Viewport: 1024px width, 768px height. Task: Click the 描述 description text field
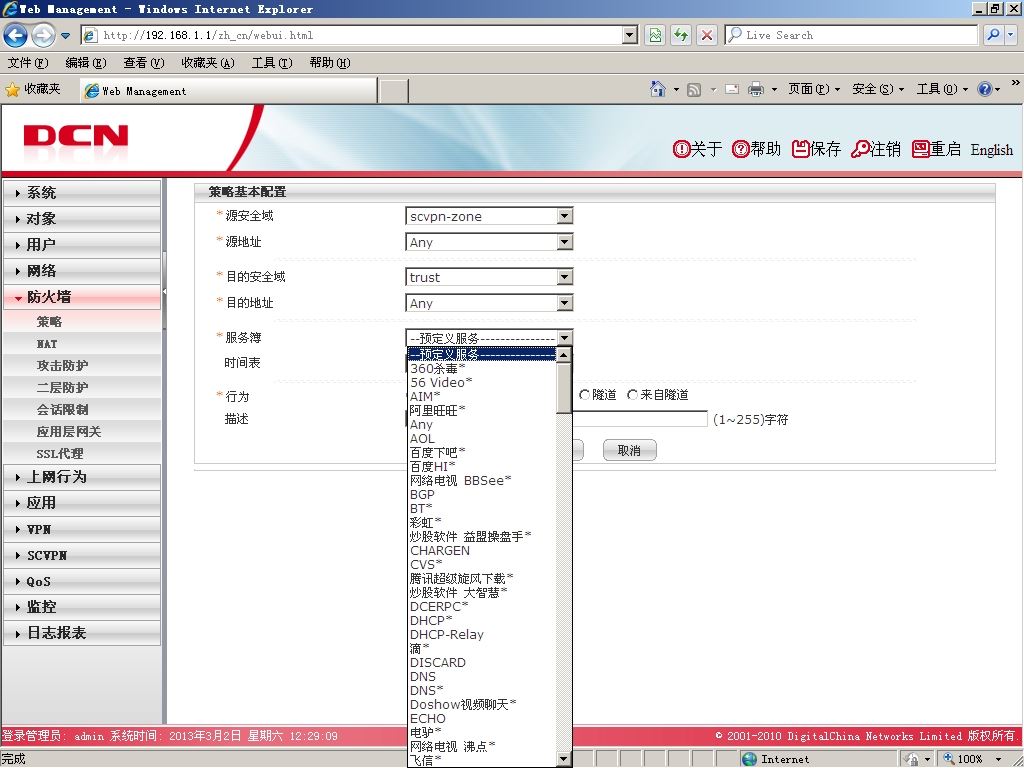coord(640,419)
